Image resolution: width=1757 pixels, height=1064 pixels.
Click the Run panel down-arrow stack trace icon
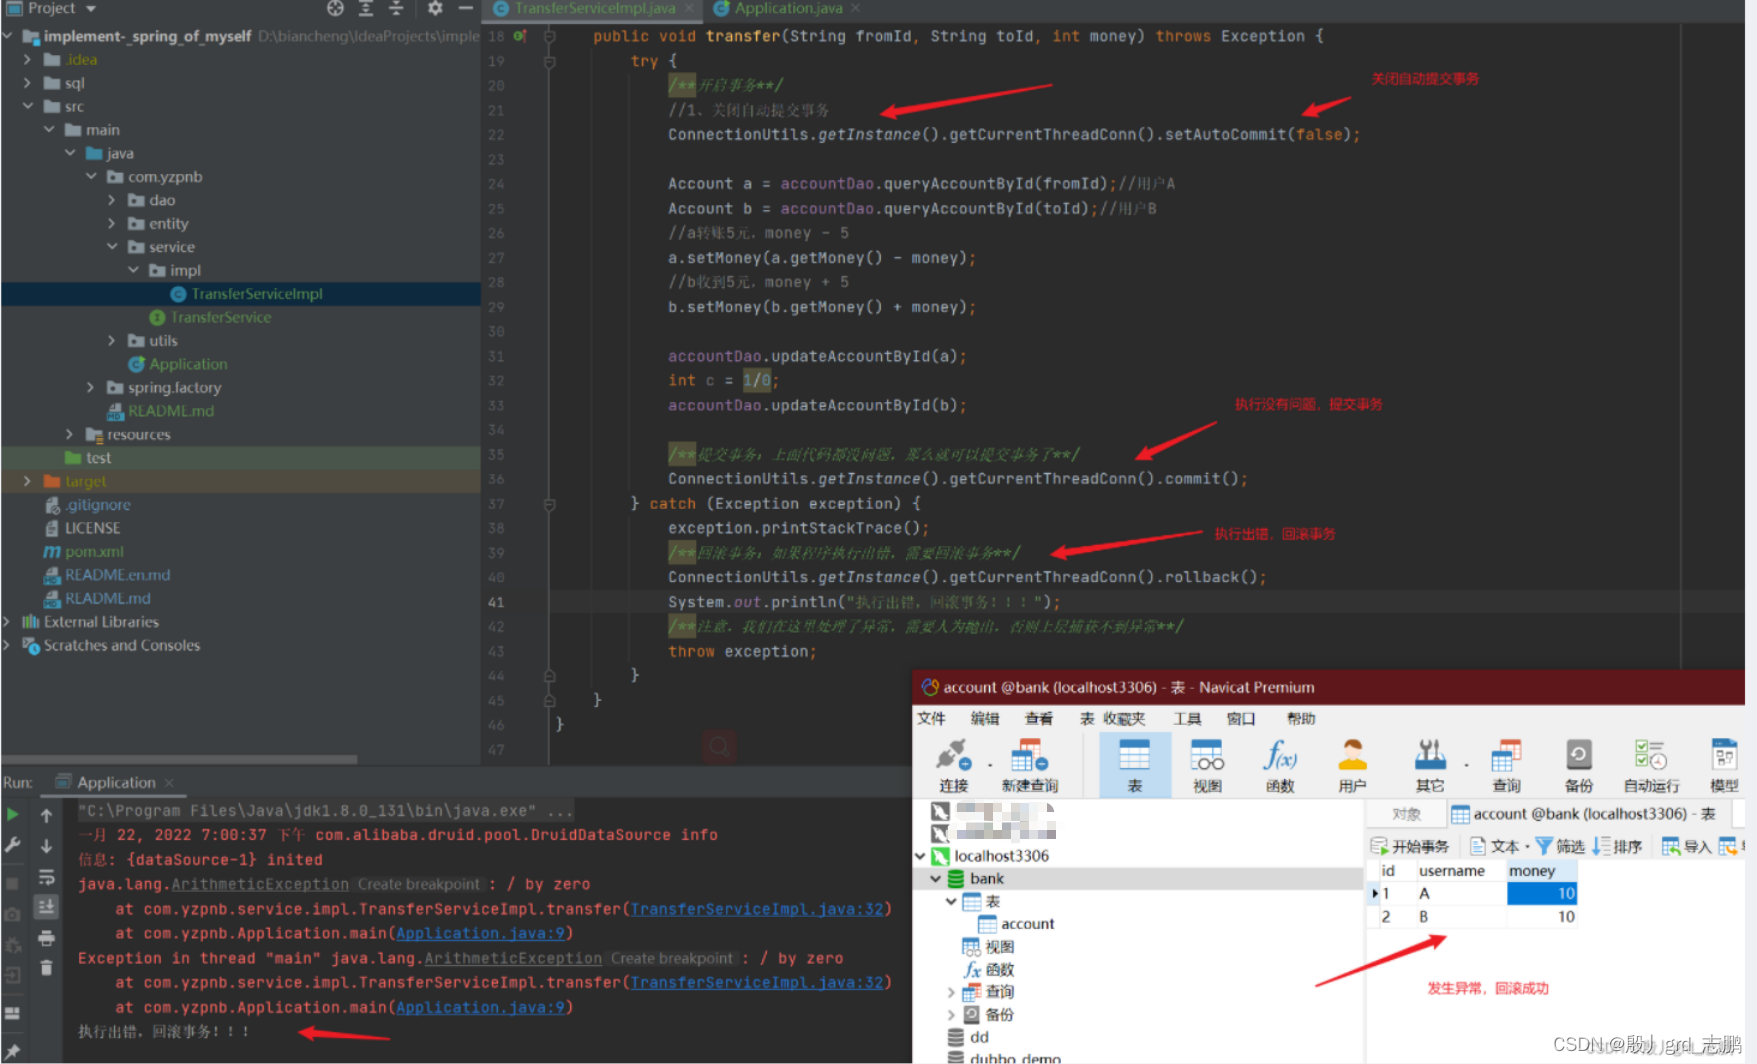pyautogui.click(x=46, y=846)
